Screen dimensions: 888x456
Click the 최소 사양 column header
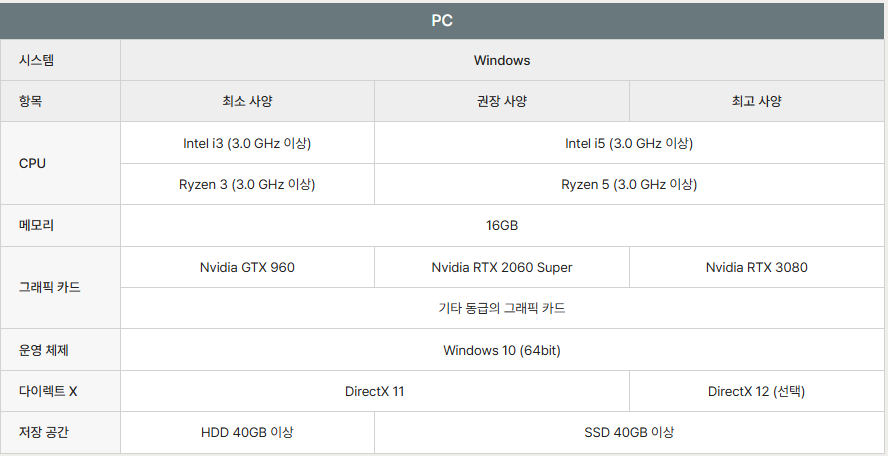[247, 101]
